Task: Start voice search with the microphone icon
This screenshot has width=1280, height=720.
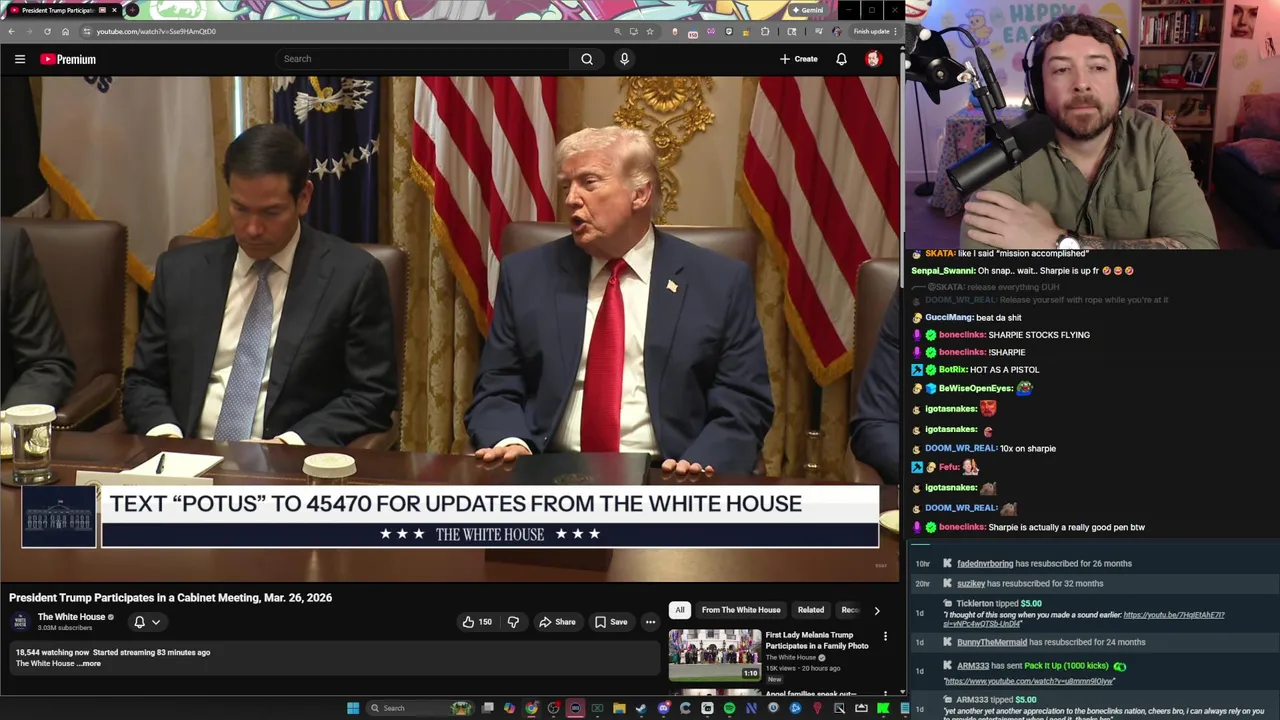Action: [624, 59]
